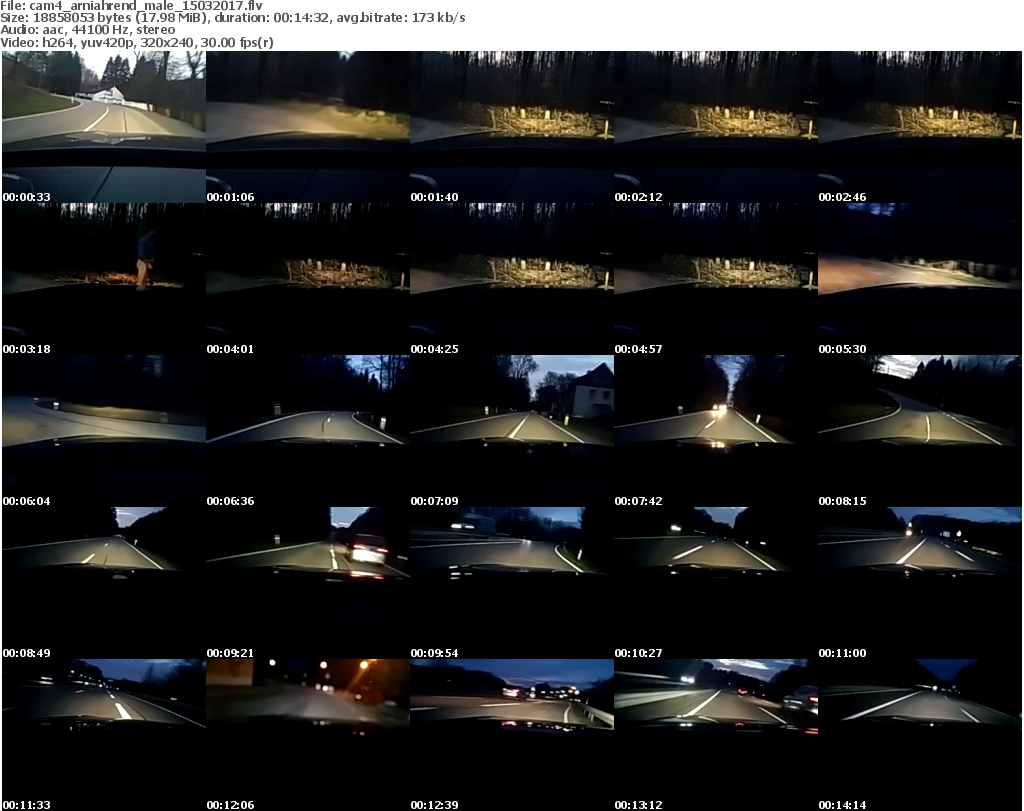Pick the frame thumbnail stamped 00:02:46
This screenshot has width=1024, height=811.
920,127
